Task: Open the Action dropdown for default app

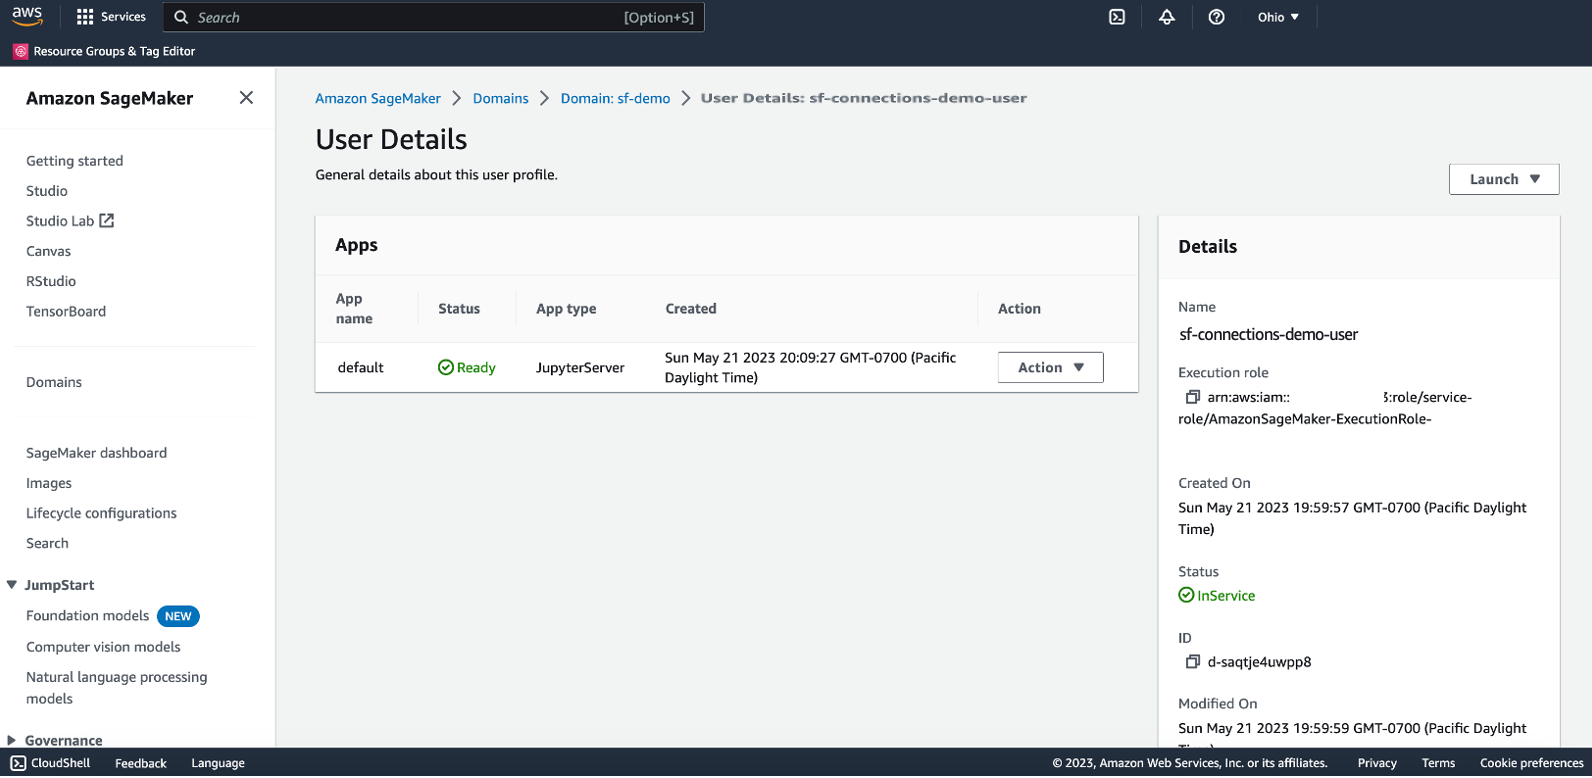Action: [1050, 368]
